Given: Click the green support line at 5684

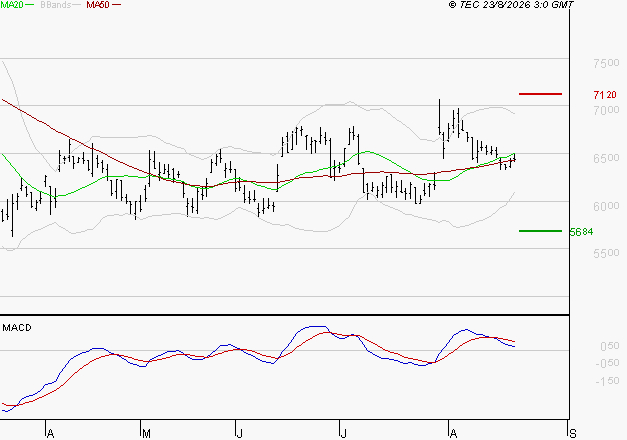Looking at the screenshot, I should point(540,231).
